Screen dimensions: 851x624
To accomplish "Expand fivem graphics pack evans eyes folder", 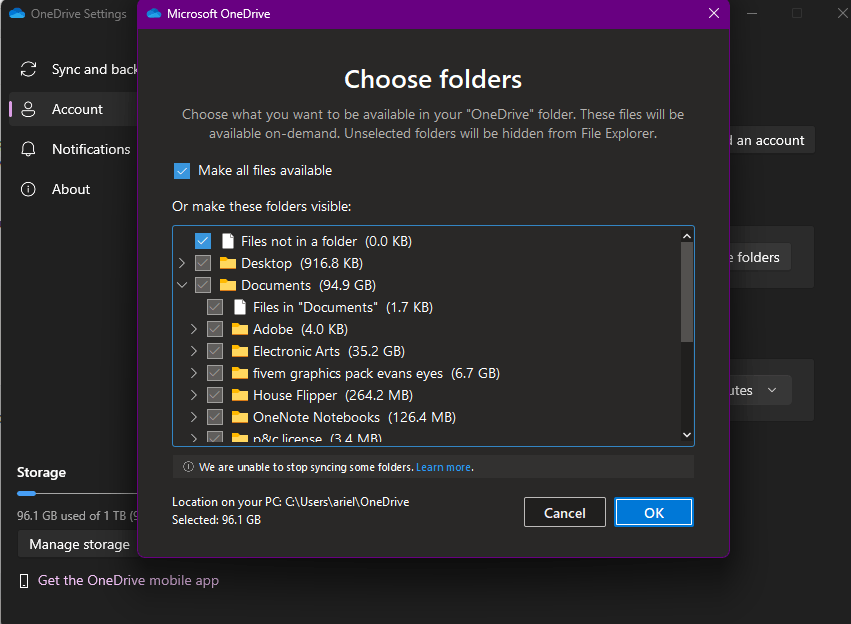I will pos(194,373).
